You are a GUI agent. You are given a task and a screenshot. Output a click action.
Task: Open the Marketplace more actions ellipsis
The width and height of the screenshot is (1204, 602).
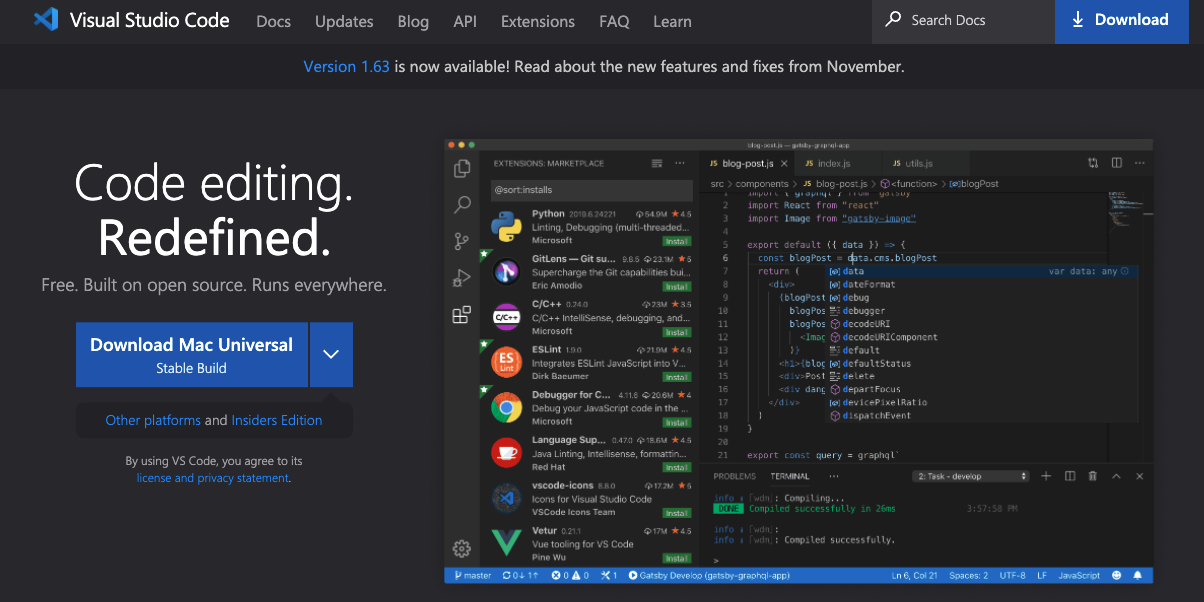680,163
